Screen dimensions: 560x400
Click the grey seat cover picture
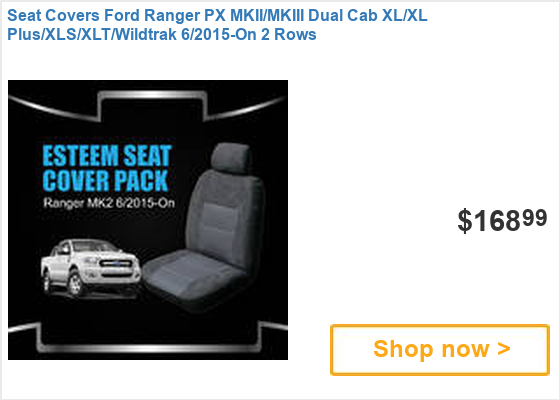click(x=205, y=227)
